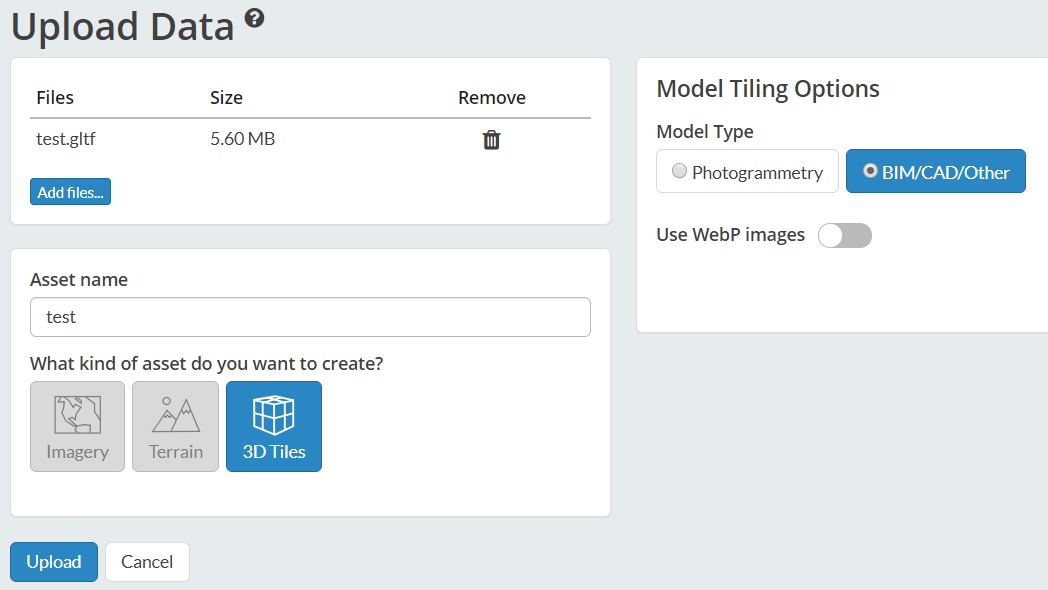Image resolution: width=1048 pixels, height=590 pixels.
Task: Choose the Imagery asset type tile
Action: [77, 426]
